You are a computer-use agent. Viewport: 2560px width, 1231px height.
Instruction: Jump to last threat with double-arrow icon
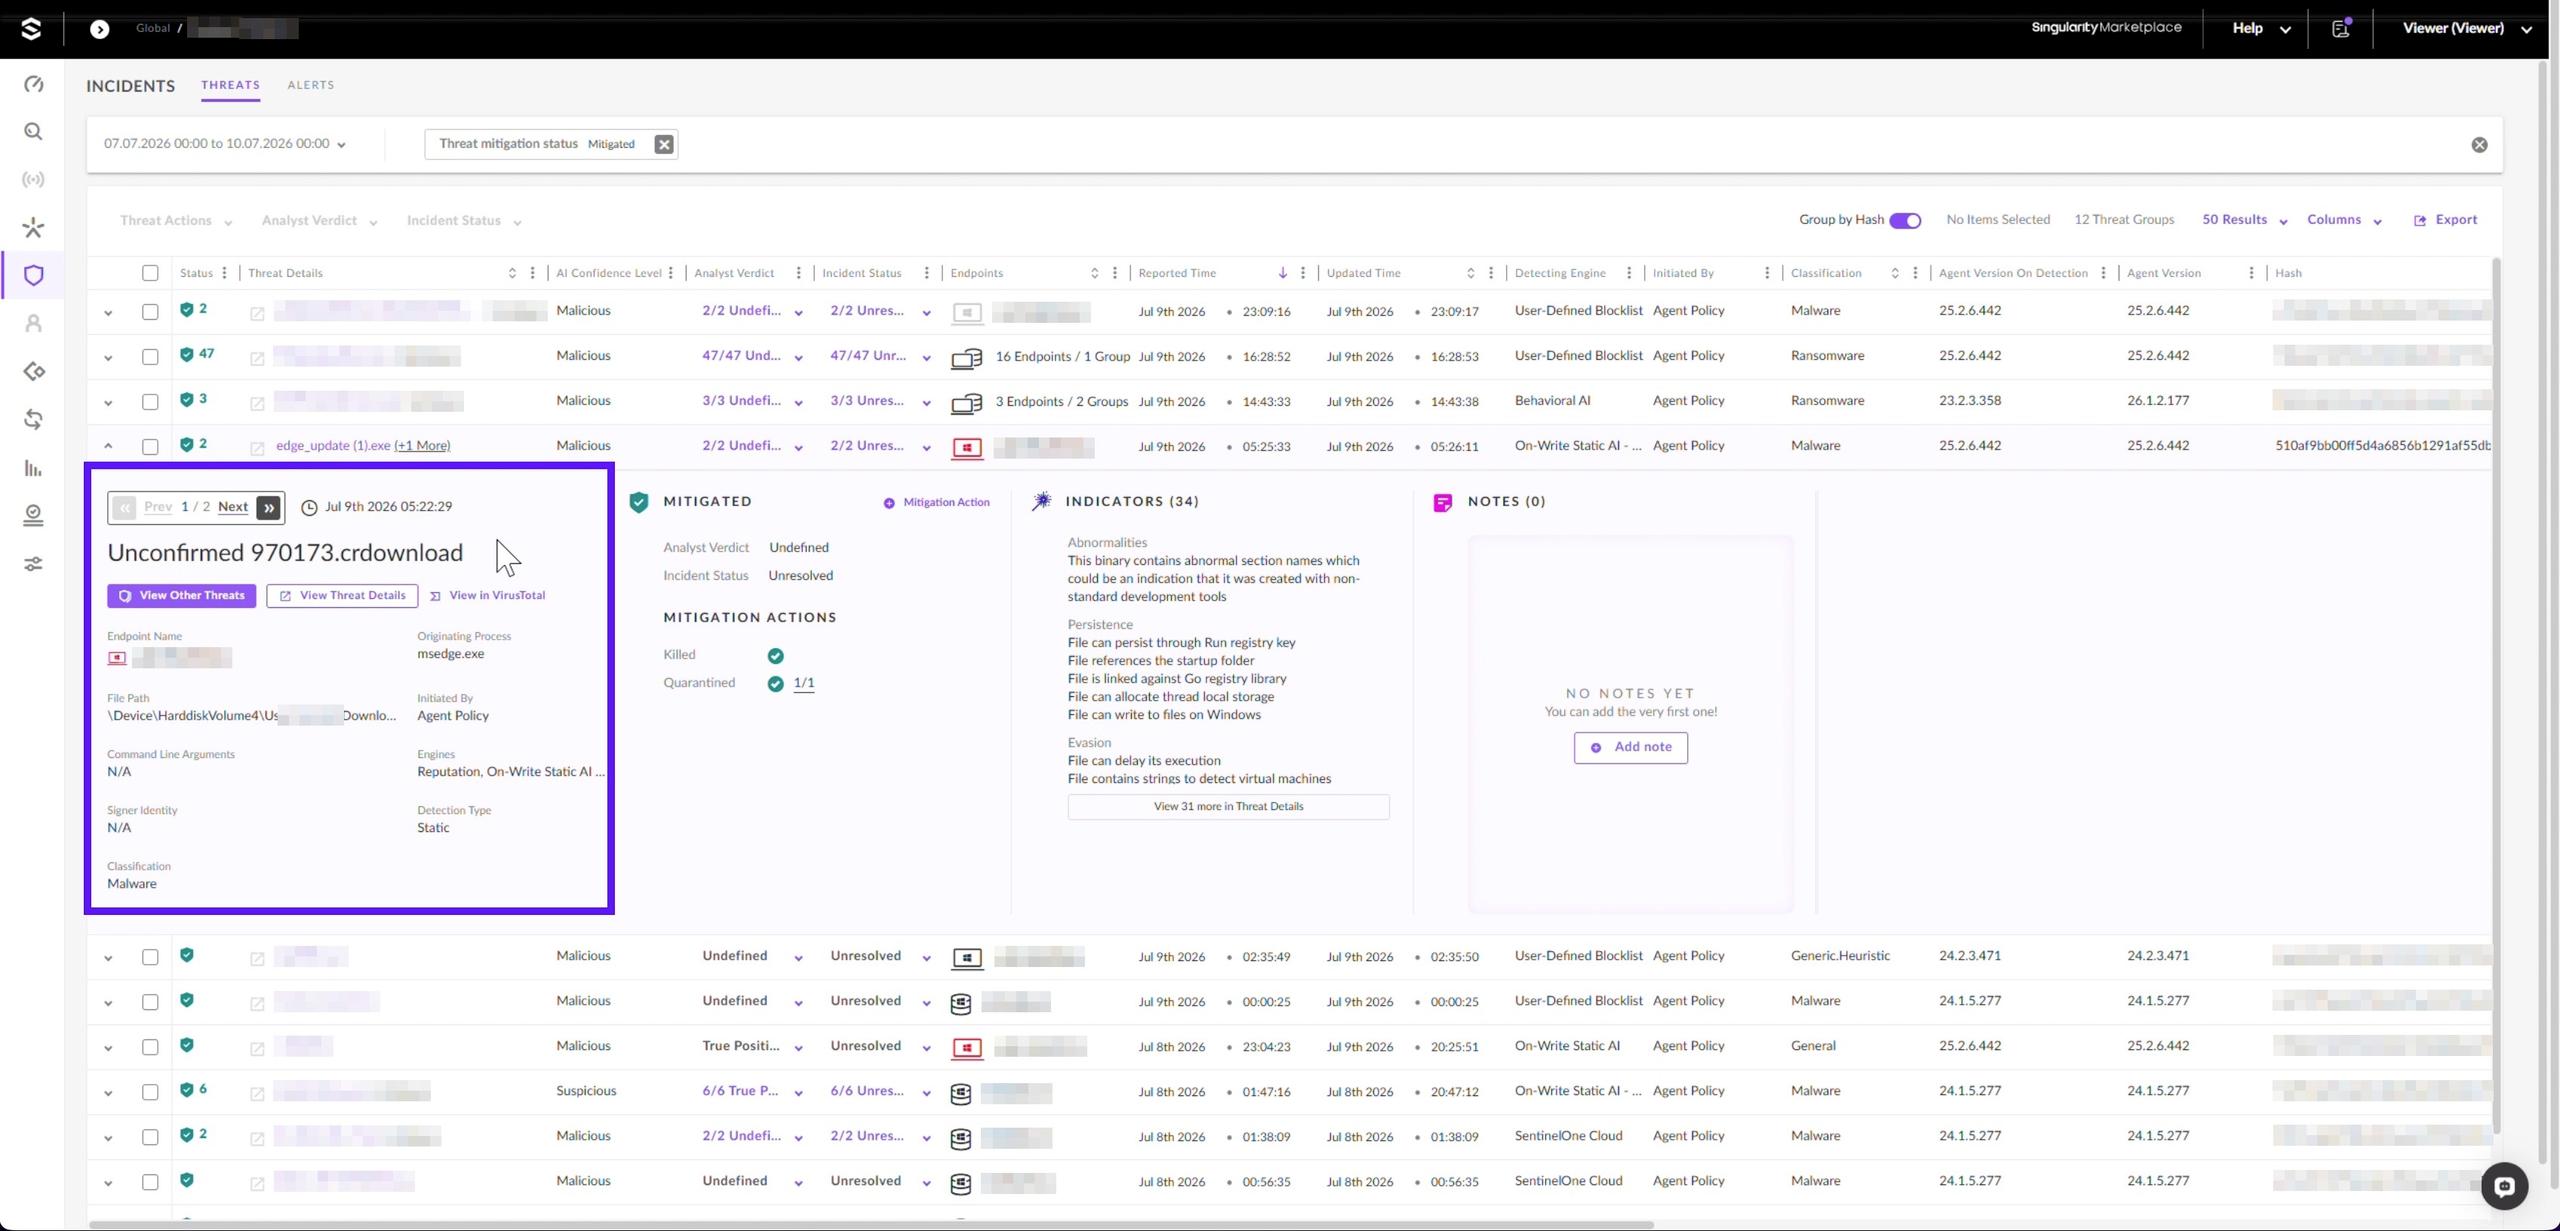coord(269,508)
